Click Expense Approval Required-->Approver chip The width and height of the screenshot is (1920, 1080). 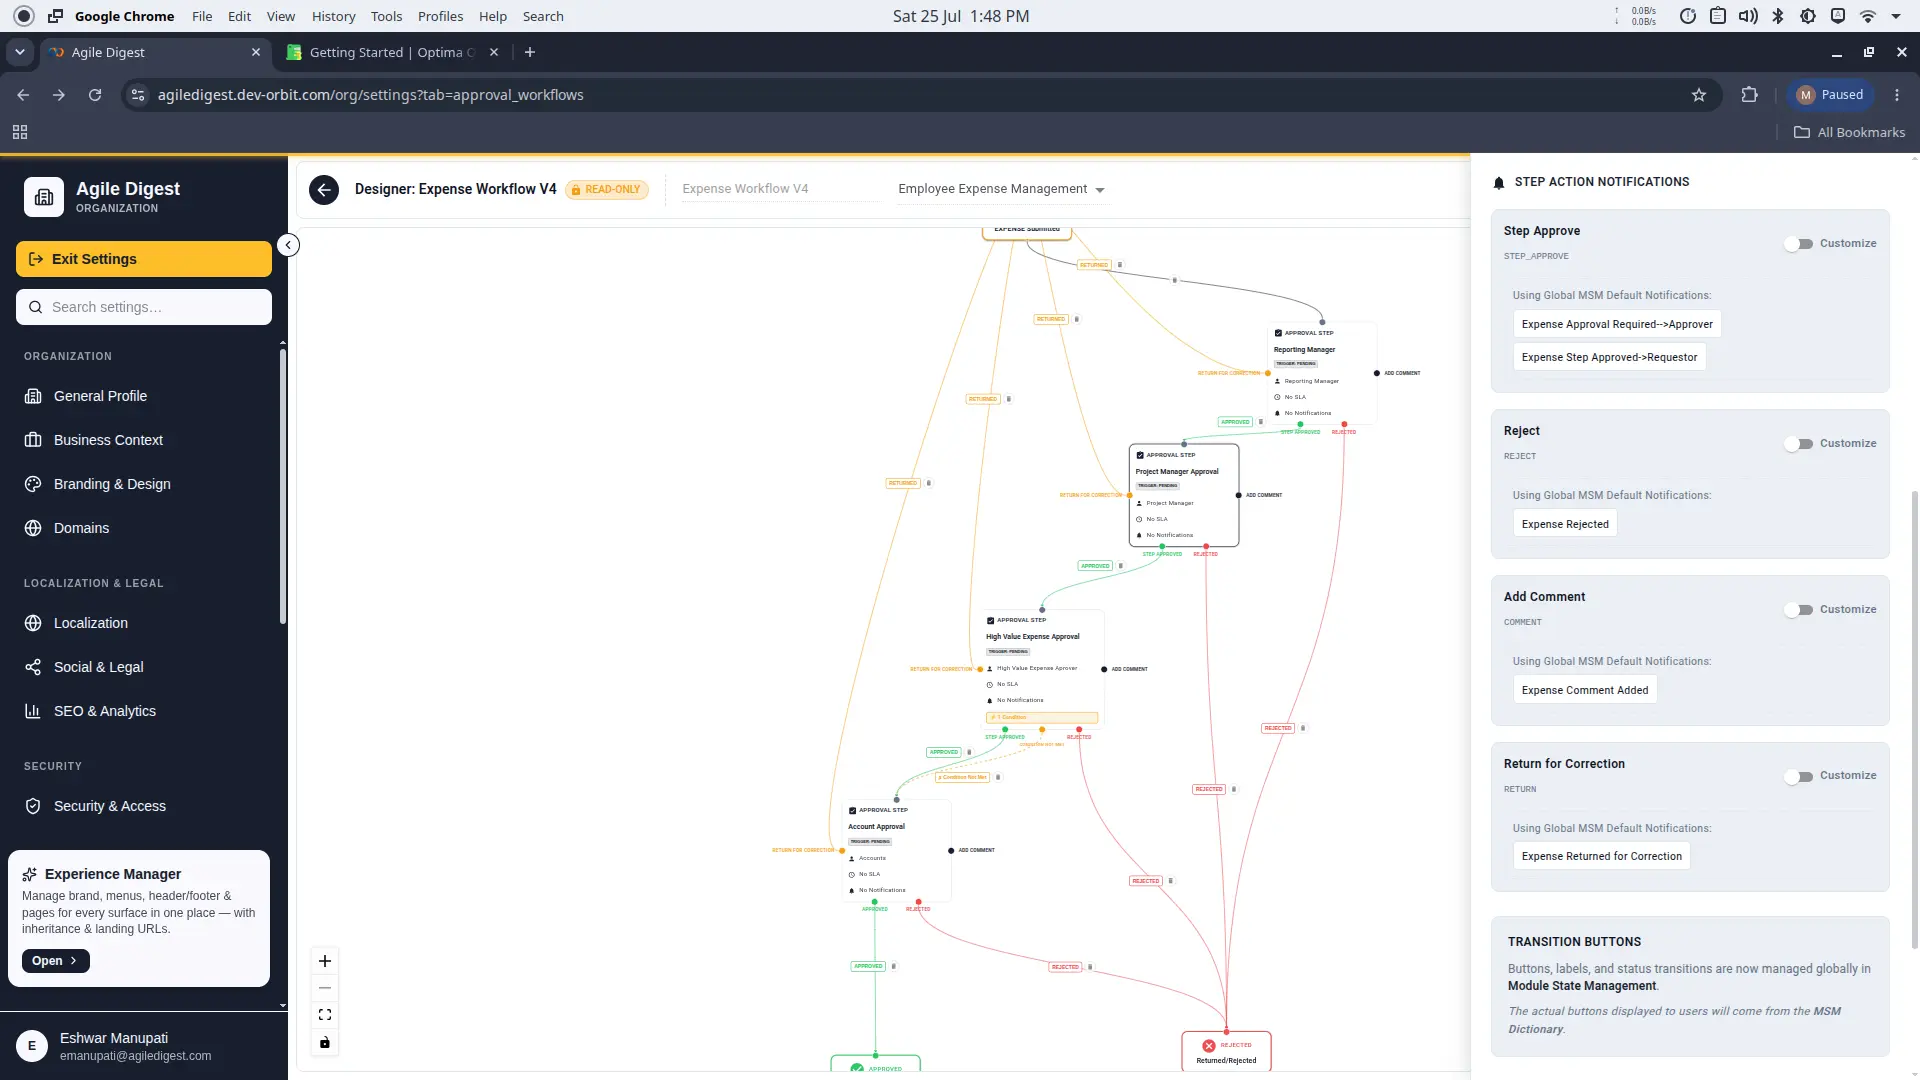point(1617,324)
